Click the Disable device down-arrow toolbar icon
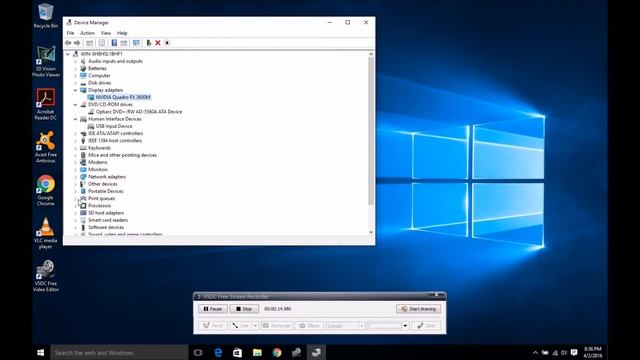The height and width of the screenshot is (360, 640). pos(167,43)
